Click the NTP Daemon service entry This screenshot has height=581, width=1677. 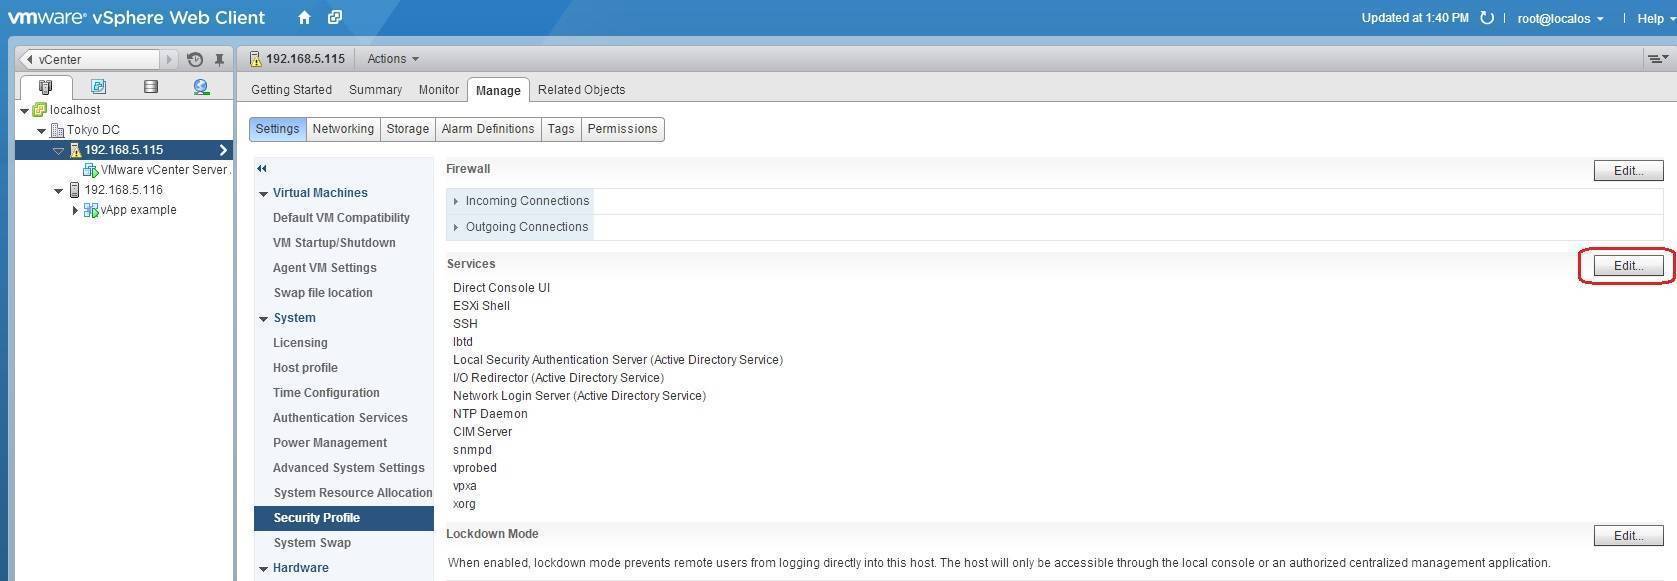tap(490, 414)
